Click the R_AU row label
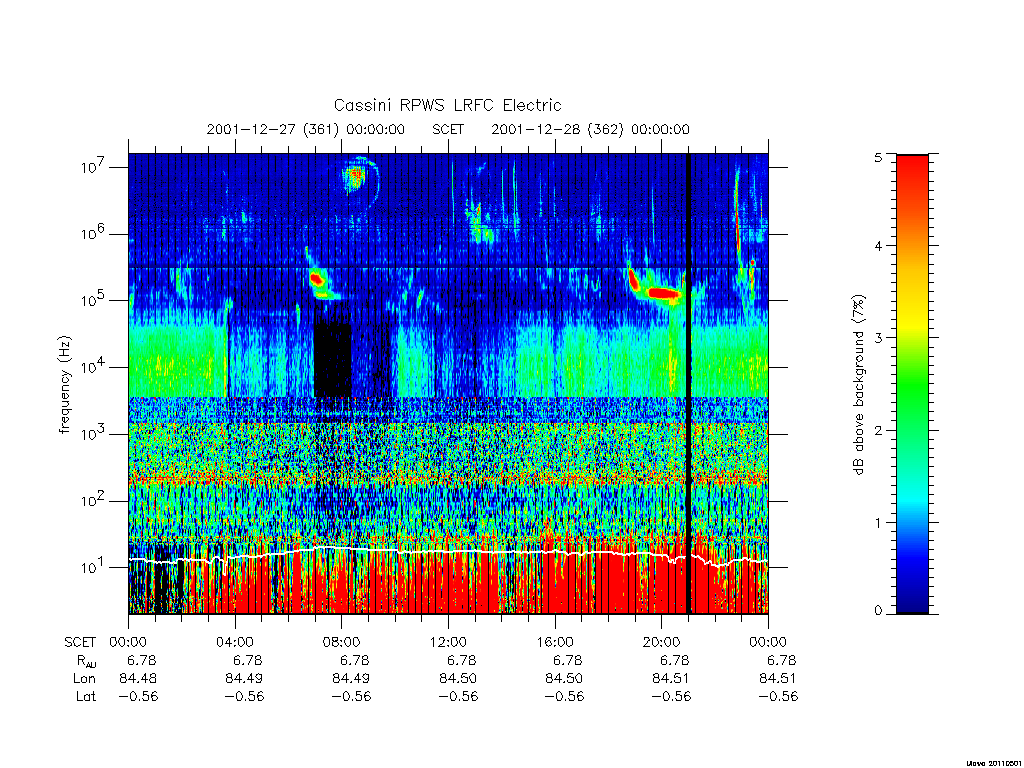 point(86,661)
